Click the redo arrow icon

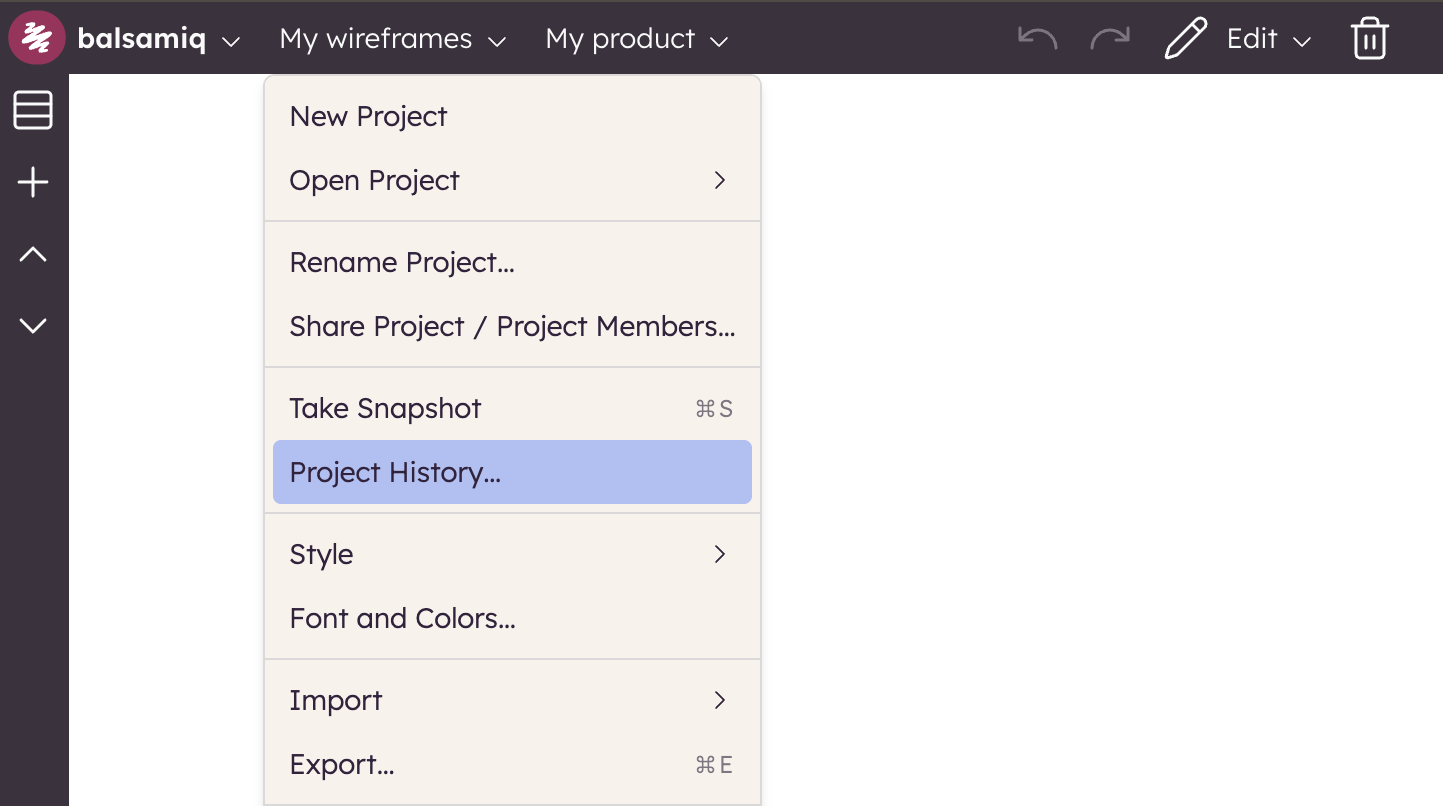[x=1109, y=39]
